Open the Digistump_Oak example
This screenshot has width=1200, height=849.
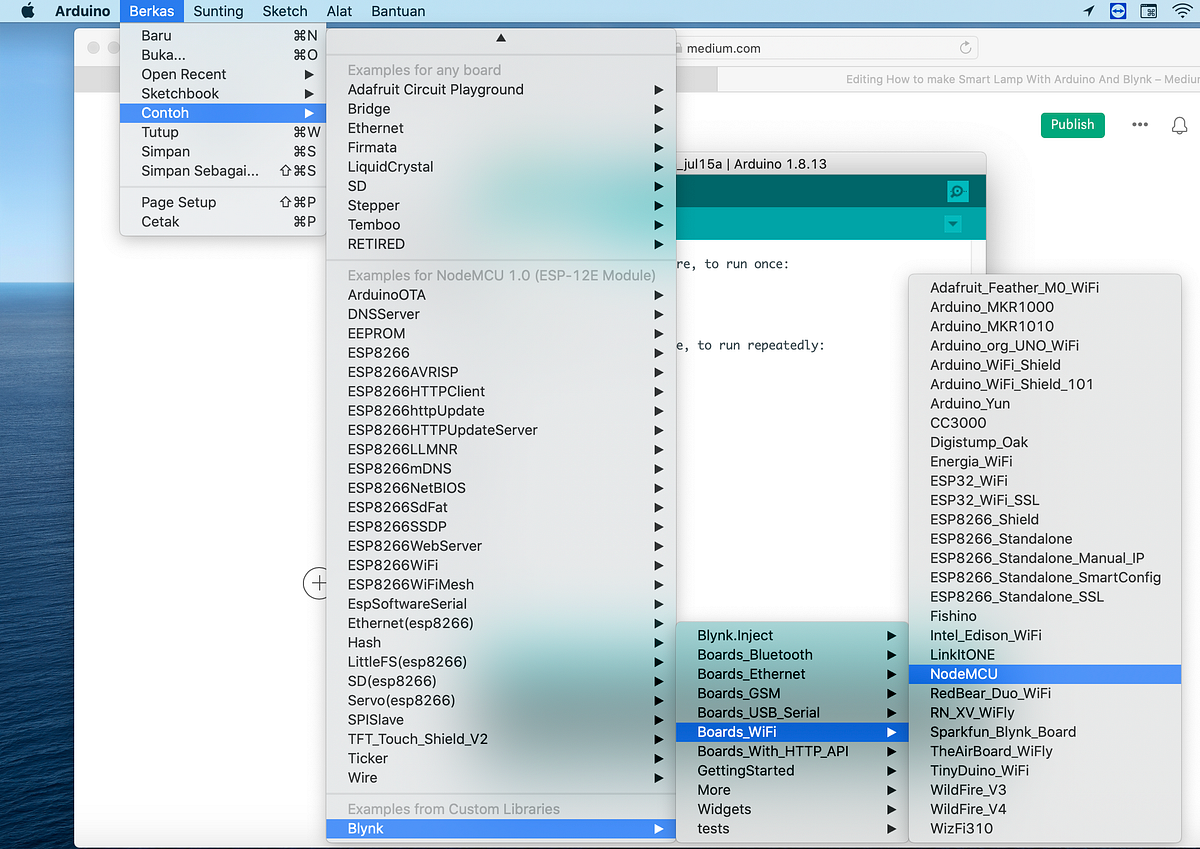(1045, 442)
